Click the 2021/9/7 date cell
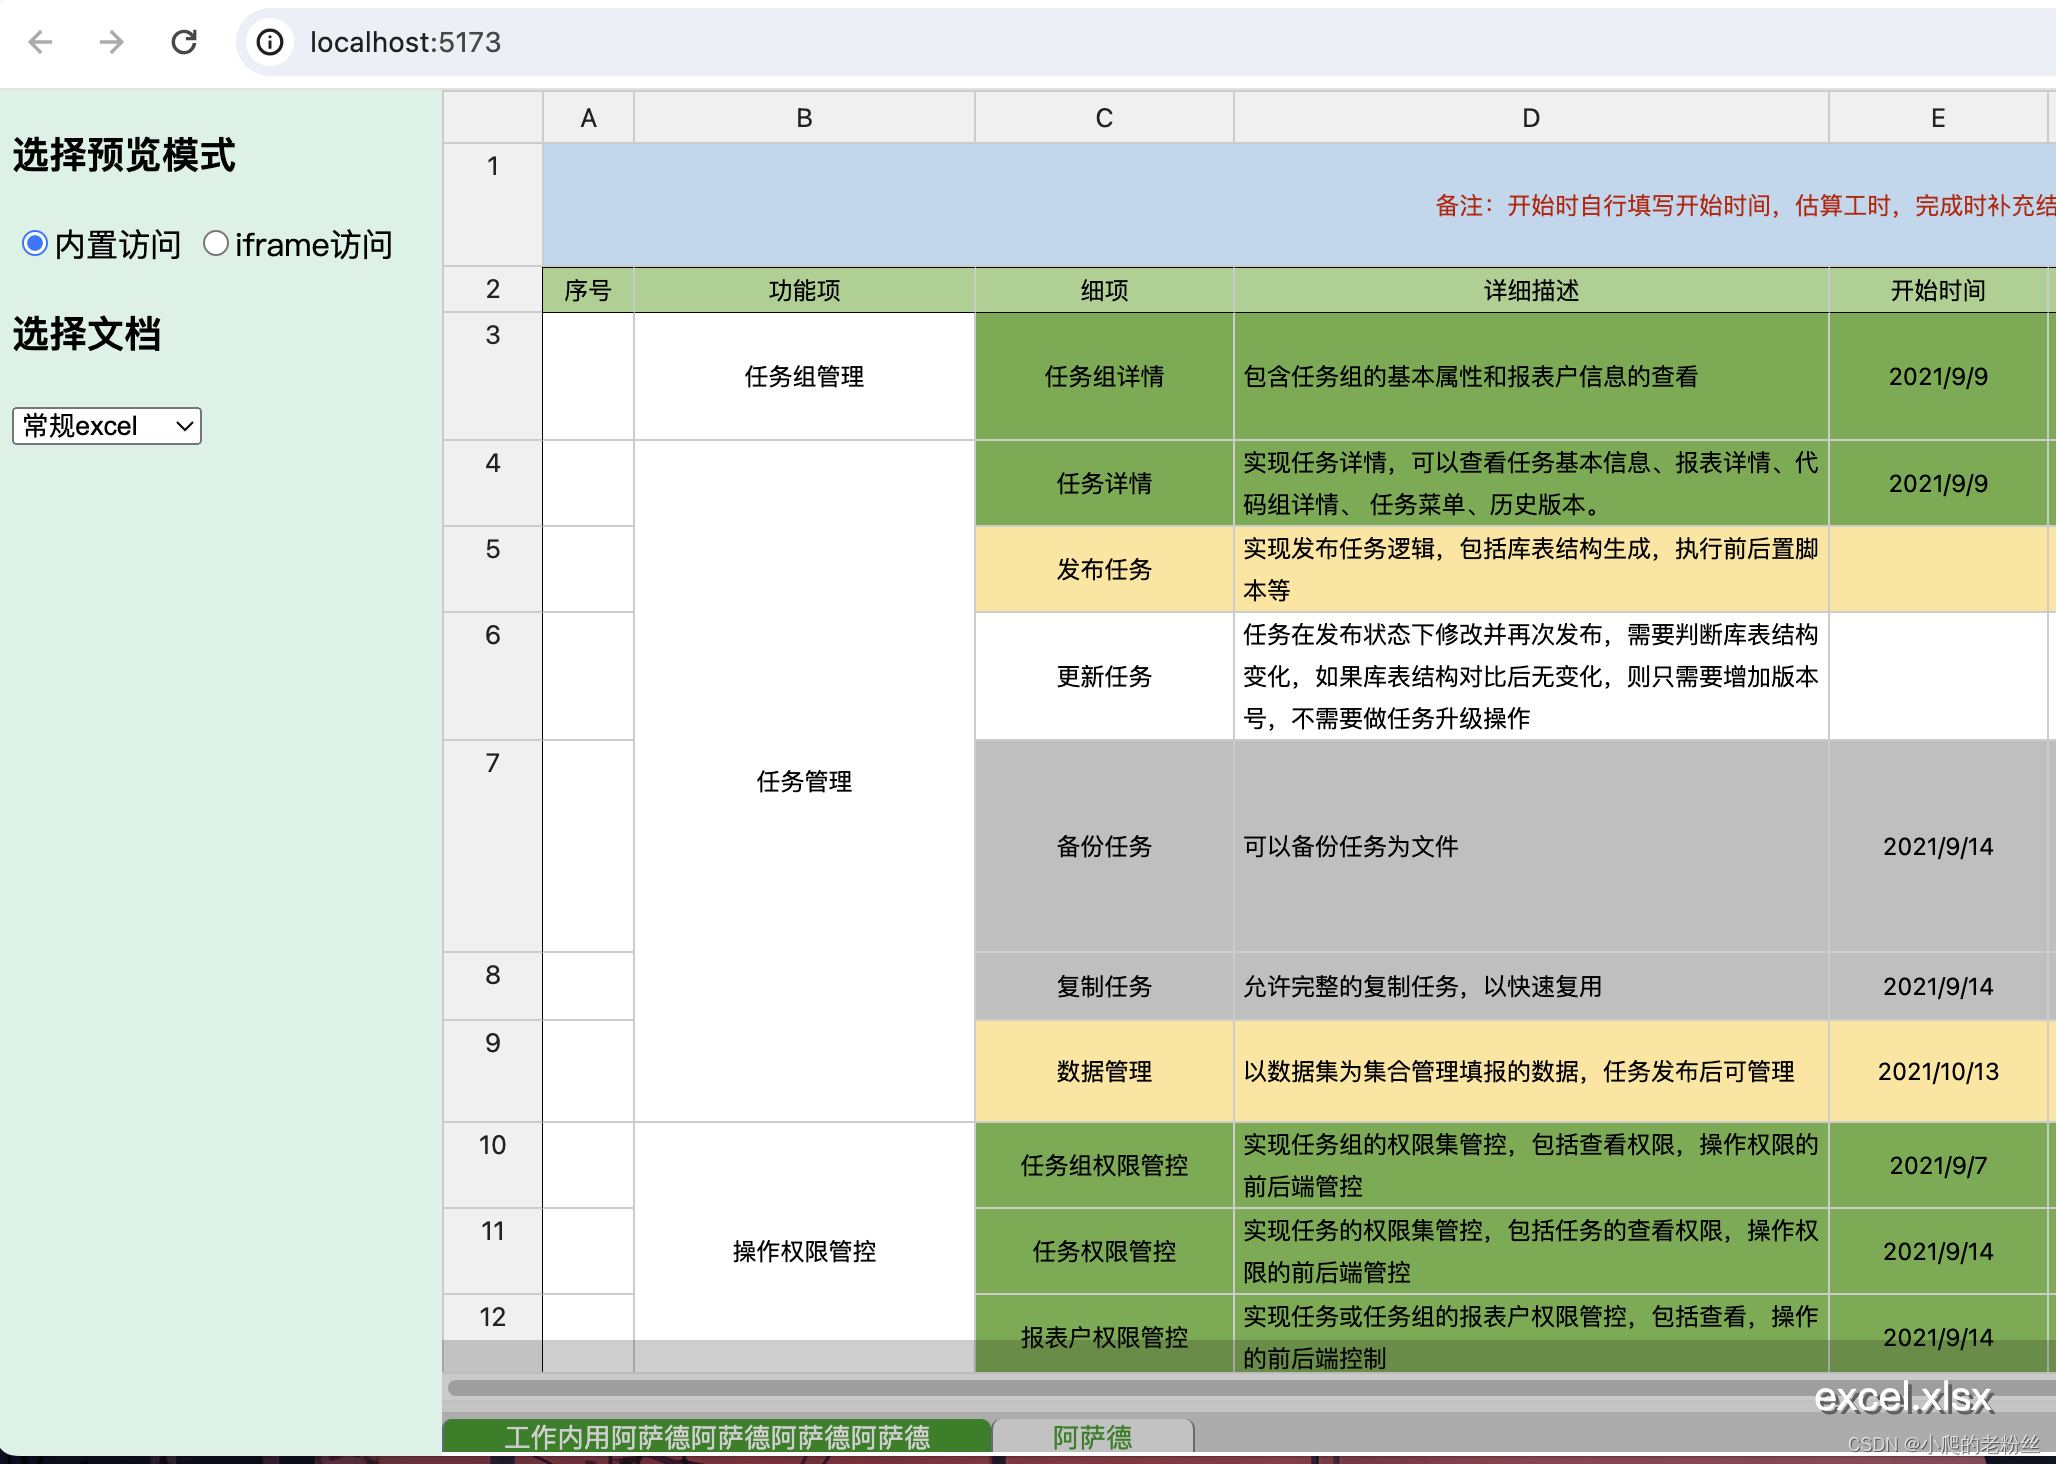Screen dimensions: 2056x1464 1938,1165
